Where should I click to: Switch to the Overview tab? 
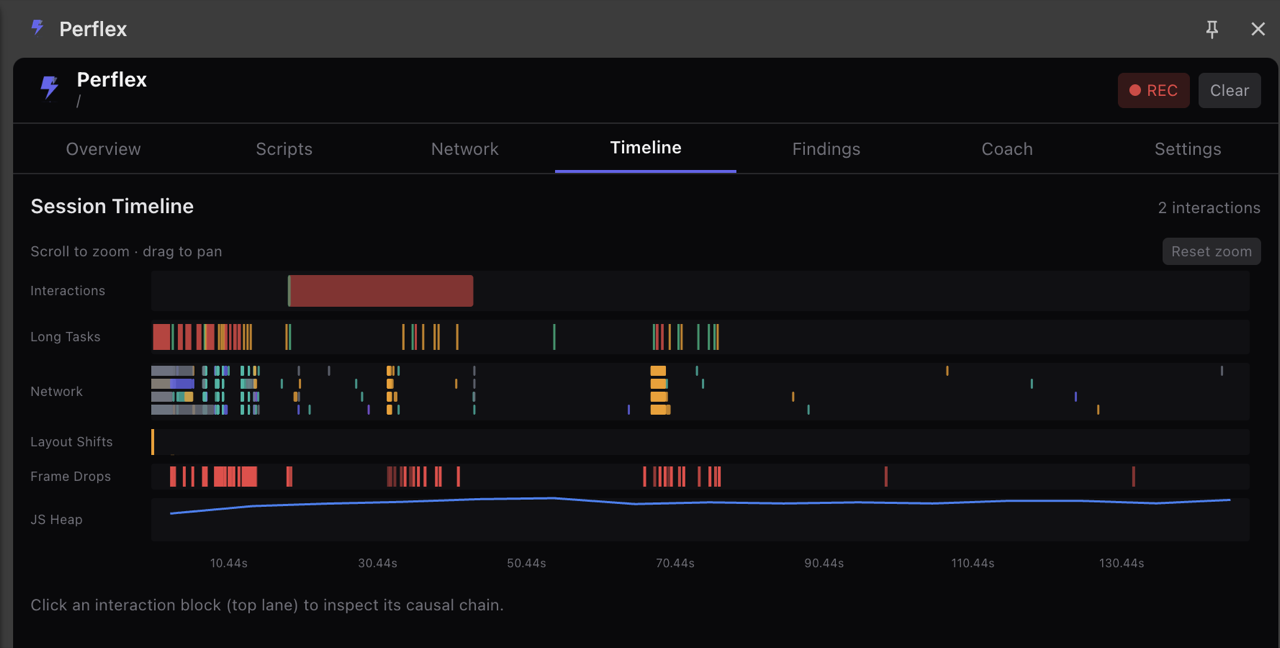[103, 149]
